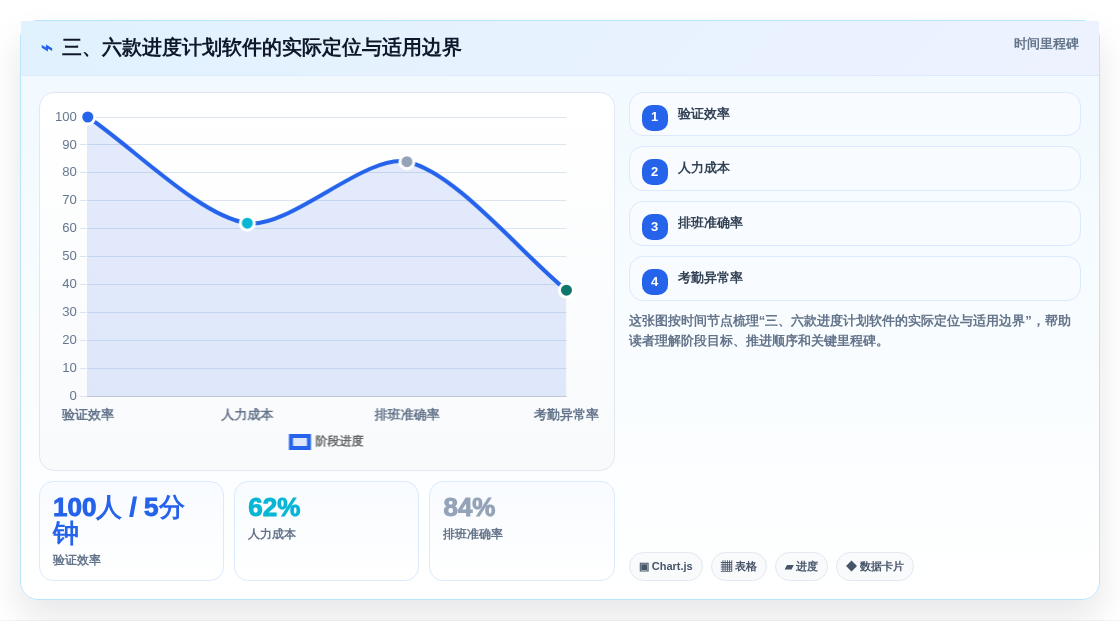Open the 排班准确率 list item
The height and width of the screenshot is (621, 1120).
[x=854, y=224]
